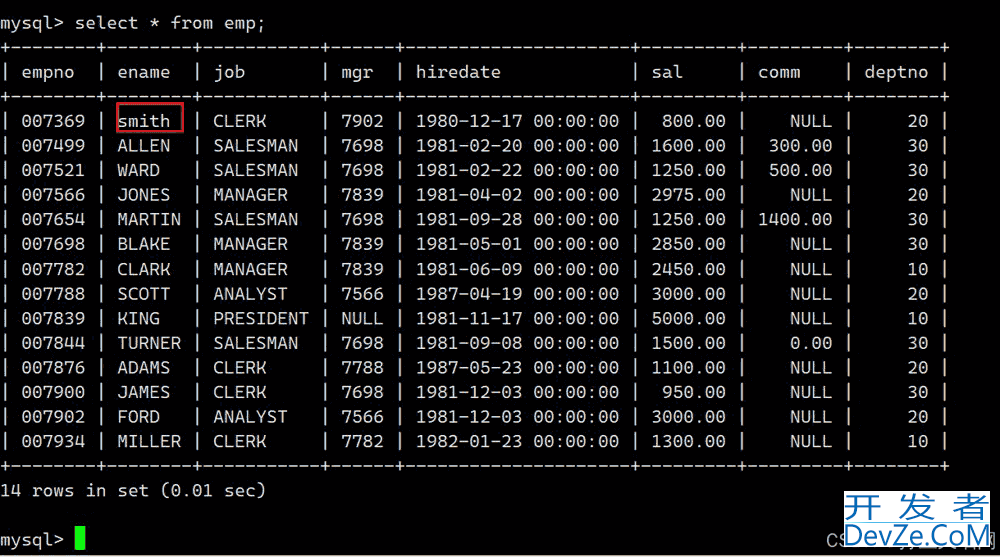Viewport: 1000px width, 557px height.
Task: Click TURNER's 0.00 commission value
Action: click(811, 343)
